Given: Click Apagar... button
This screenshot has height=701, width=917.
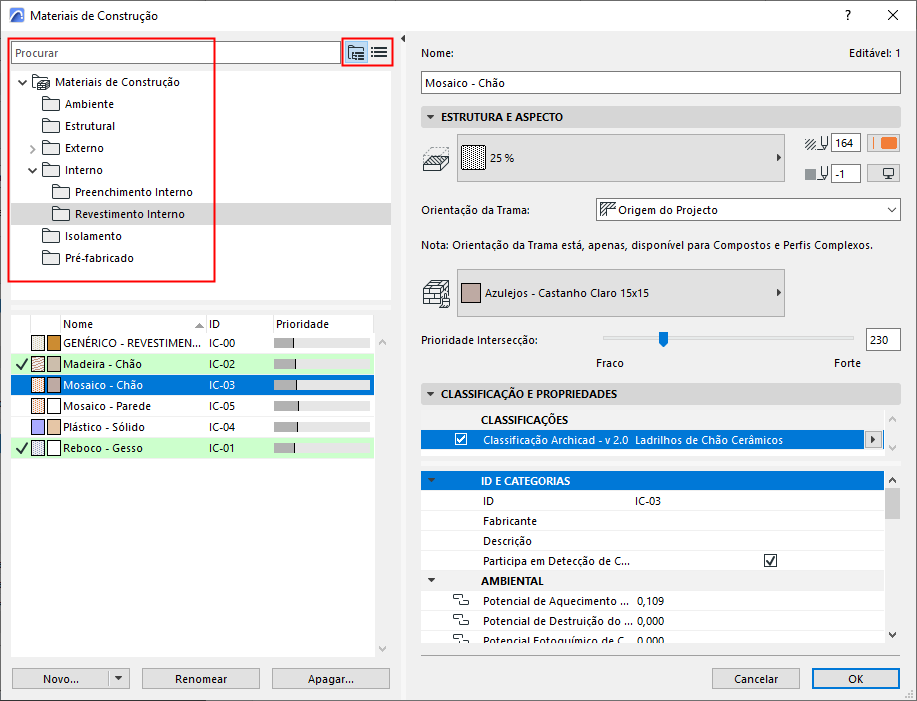Looking at the screenshot, I should pos(330,679).
